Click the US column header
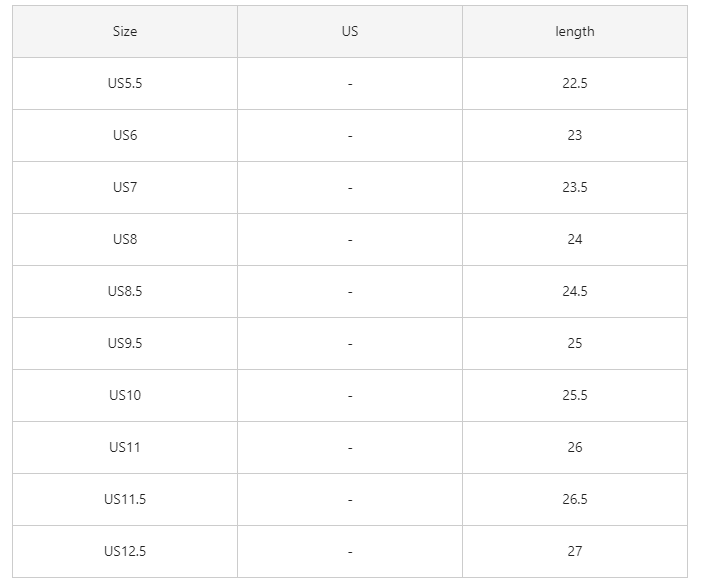Screen dimensions: 701x587 (350, 31)
